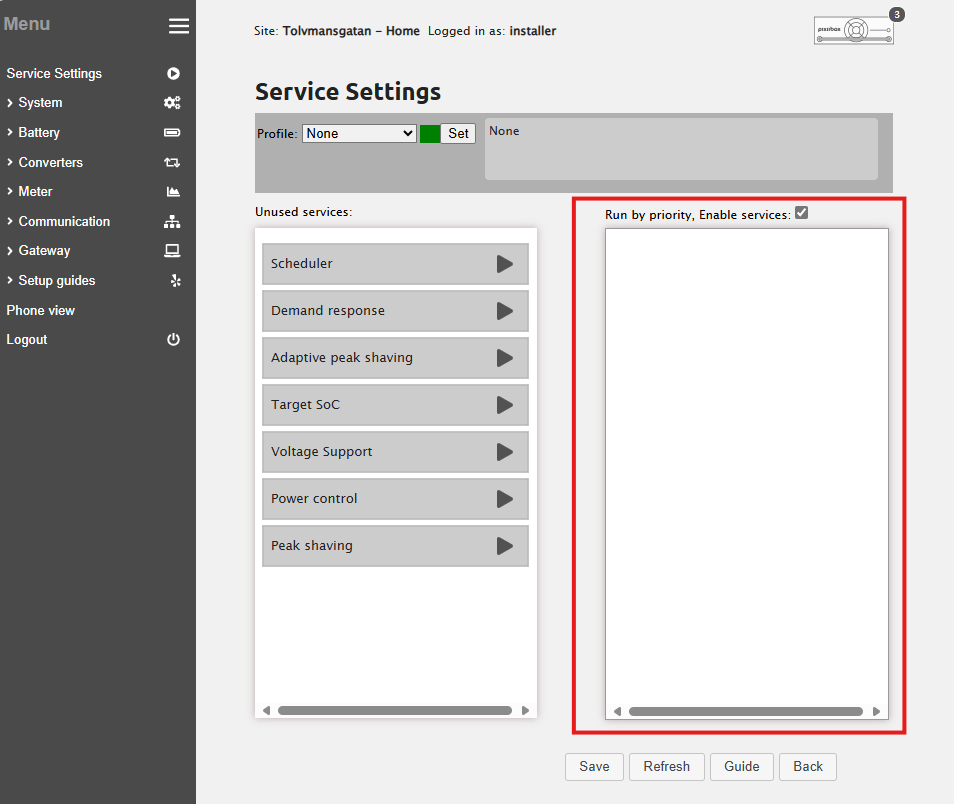954x804 pixels.
Task: Open the Pixii box device icon
Action: tap(854, 30)
